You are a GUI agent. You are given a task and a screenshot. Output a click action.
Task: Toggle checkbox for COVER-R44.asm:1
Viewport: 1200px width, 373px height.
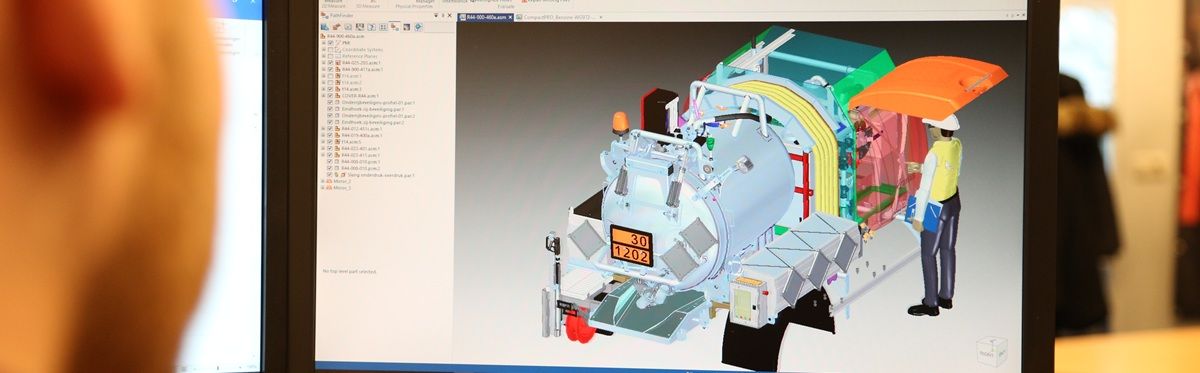(x=330, y=95)
